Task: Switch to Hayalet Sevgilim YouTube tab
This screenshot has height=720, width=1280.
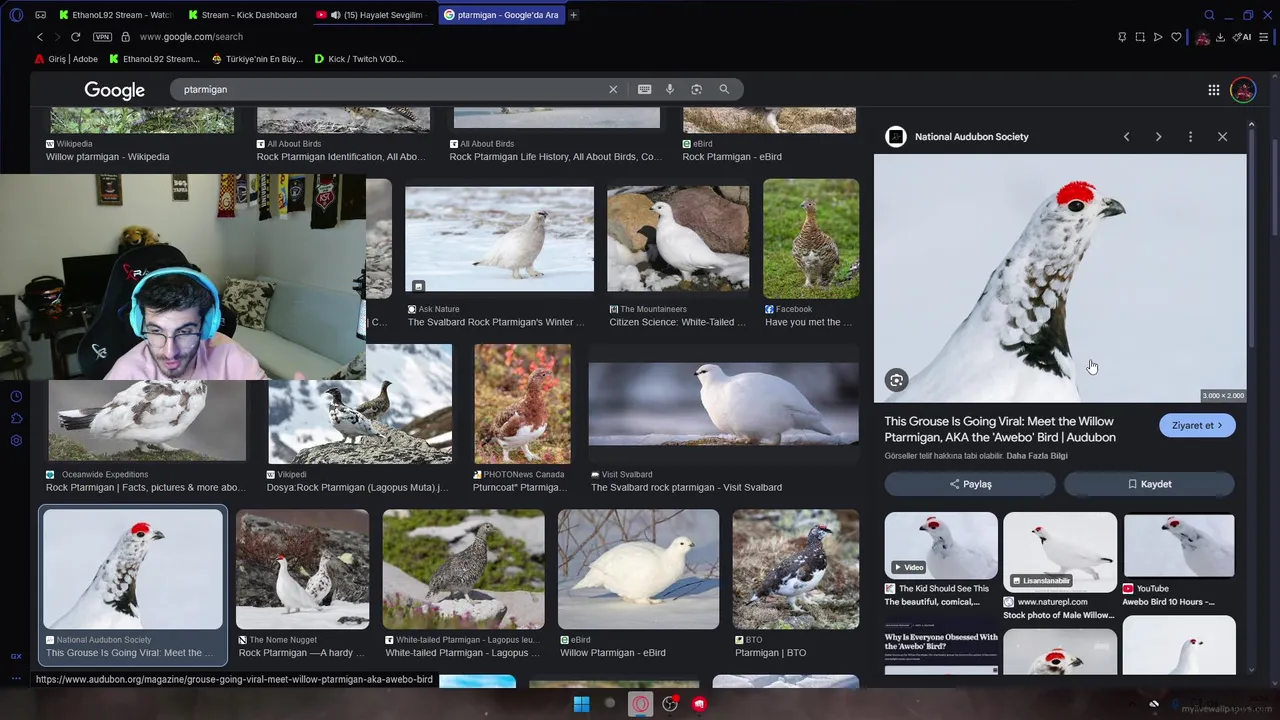Action: [375, 15]
